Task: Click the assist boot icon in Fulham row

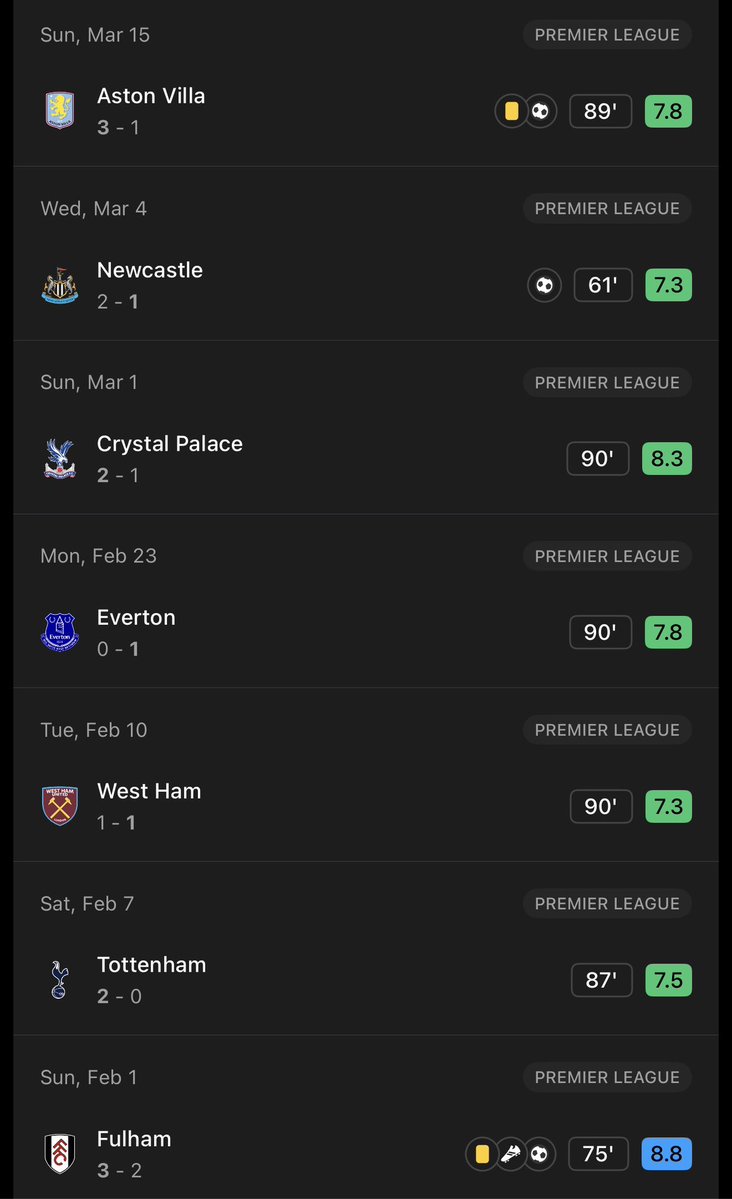Action: (511, 1154)
